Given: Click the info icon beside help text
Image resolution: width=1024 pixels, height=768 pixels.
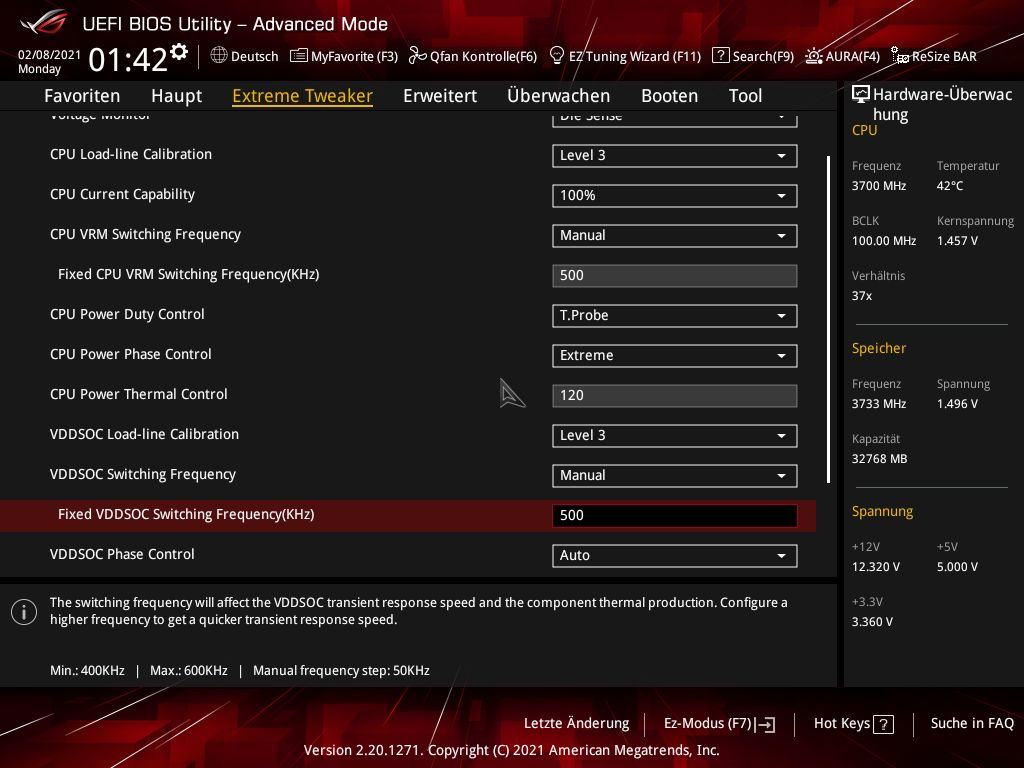Looking at the screenshot, I should 24,612.
